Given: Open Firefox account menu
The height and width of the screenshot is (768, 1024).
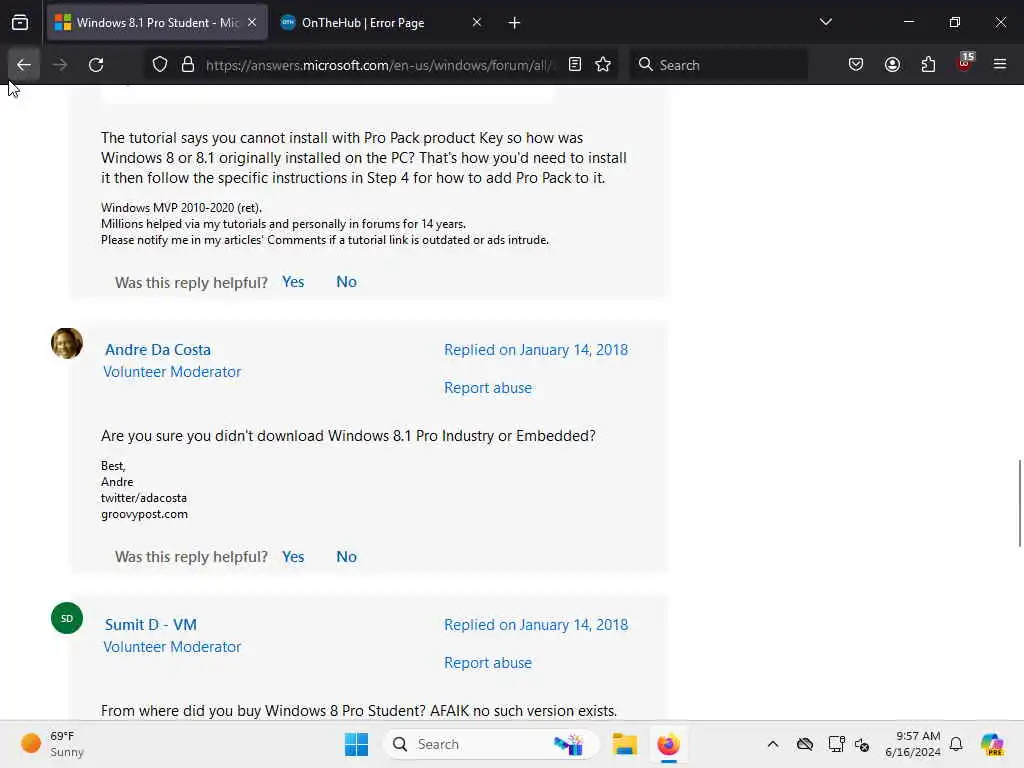Looking at the screenshot, I should point(892,65).
